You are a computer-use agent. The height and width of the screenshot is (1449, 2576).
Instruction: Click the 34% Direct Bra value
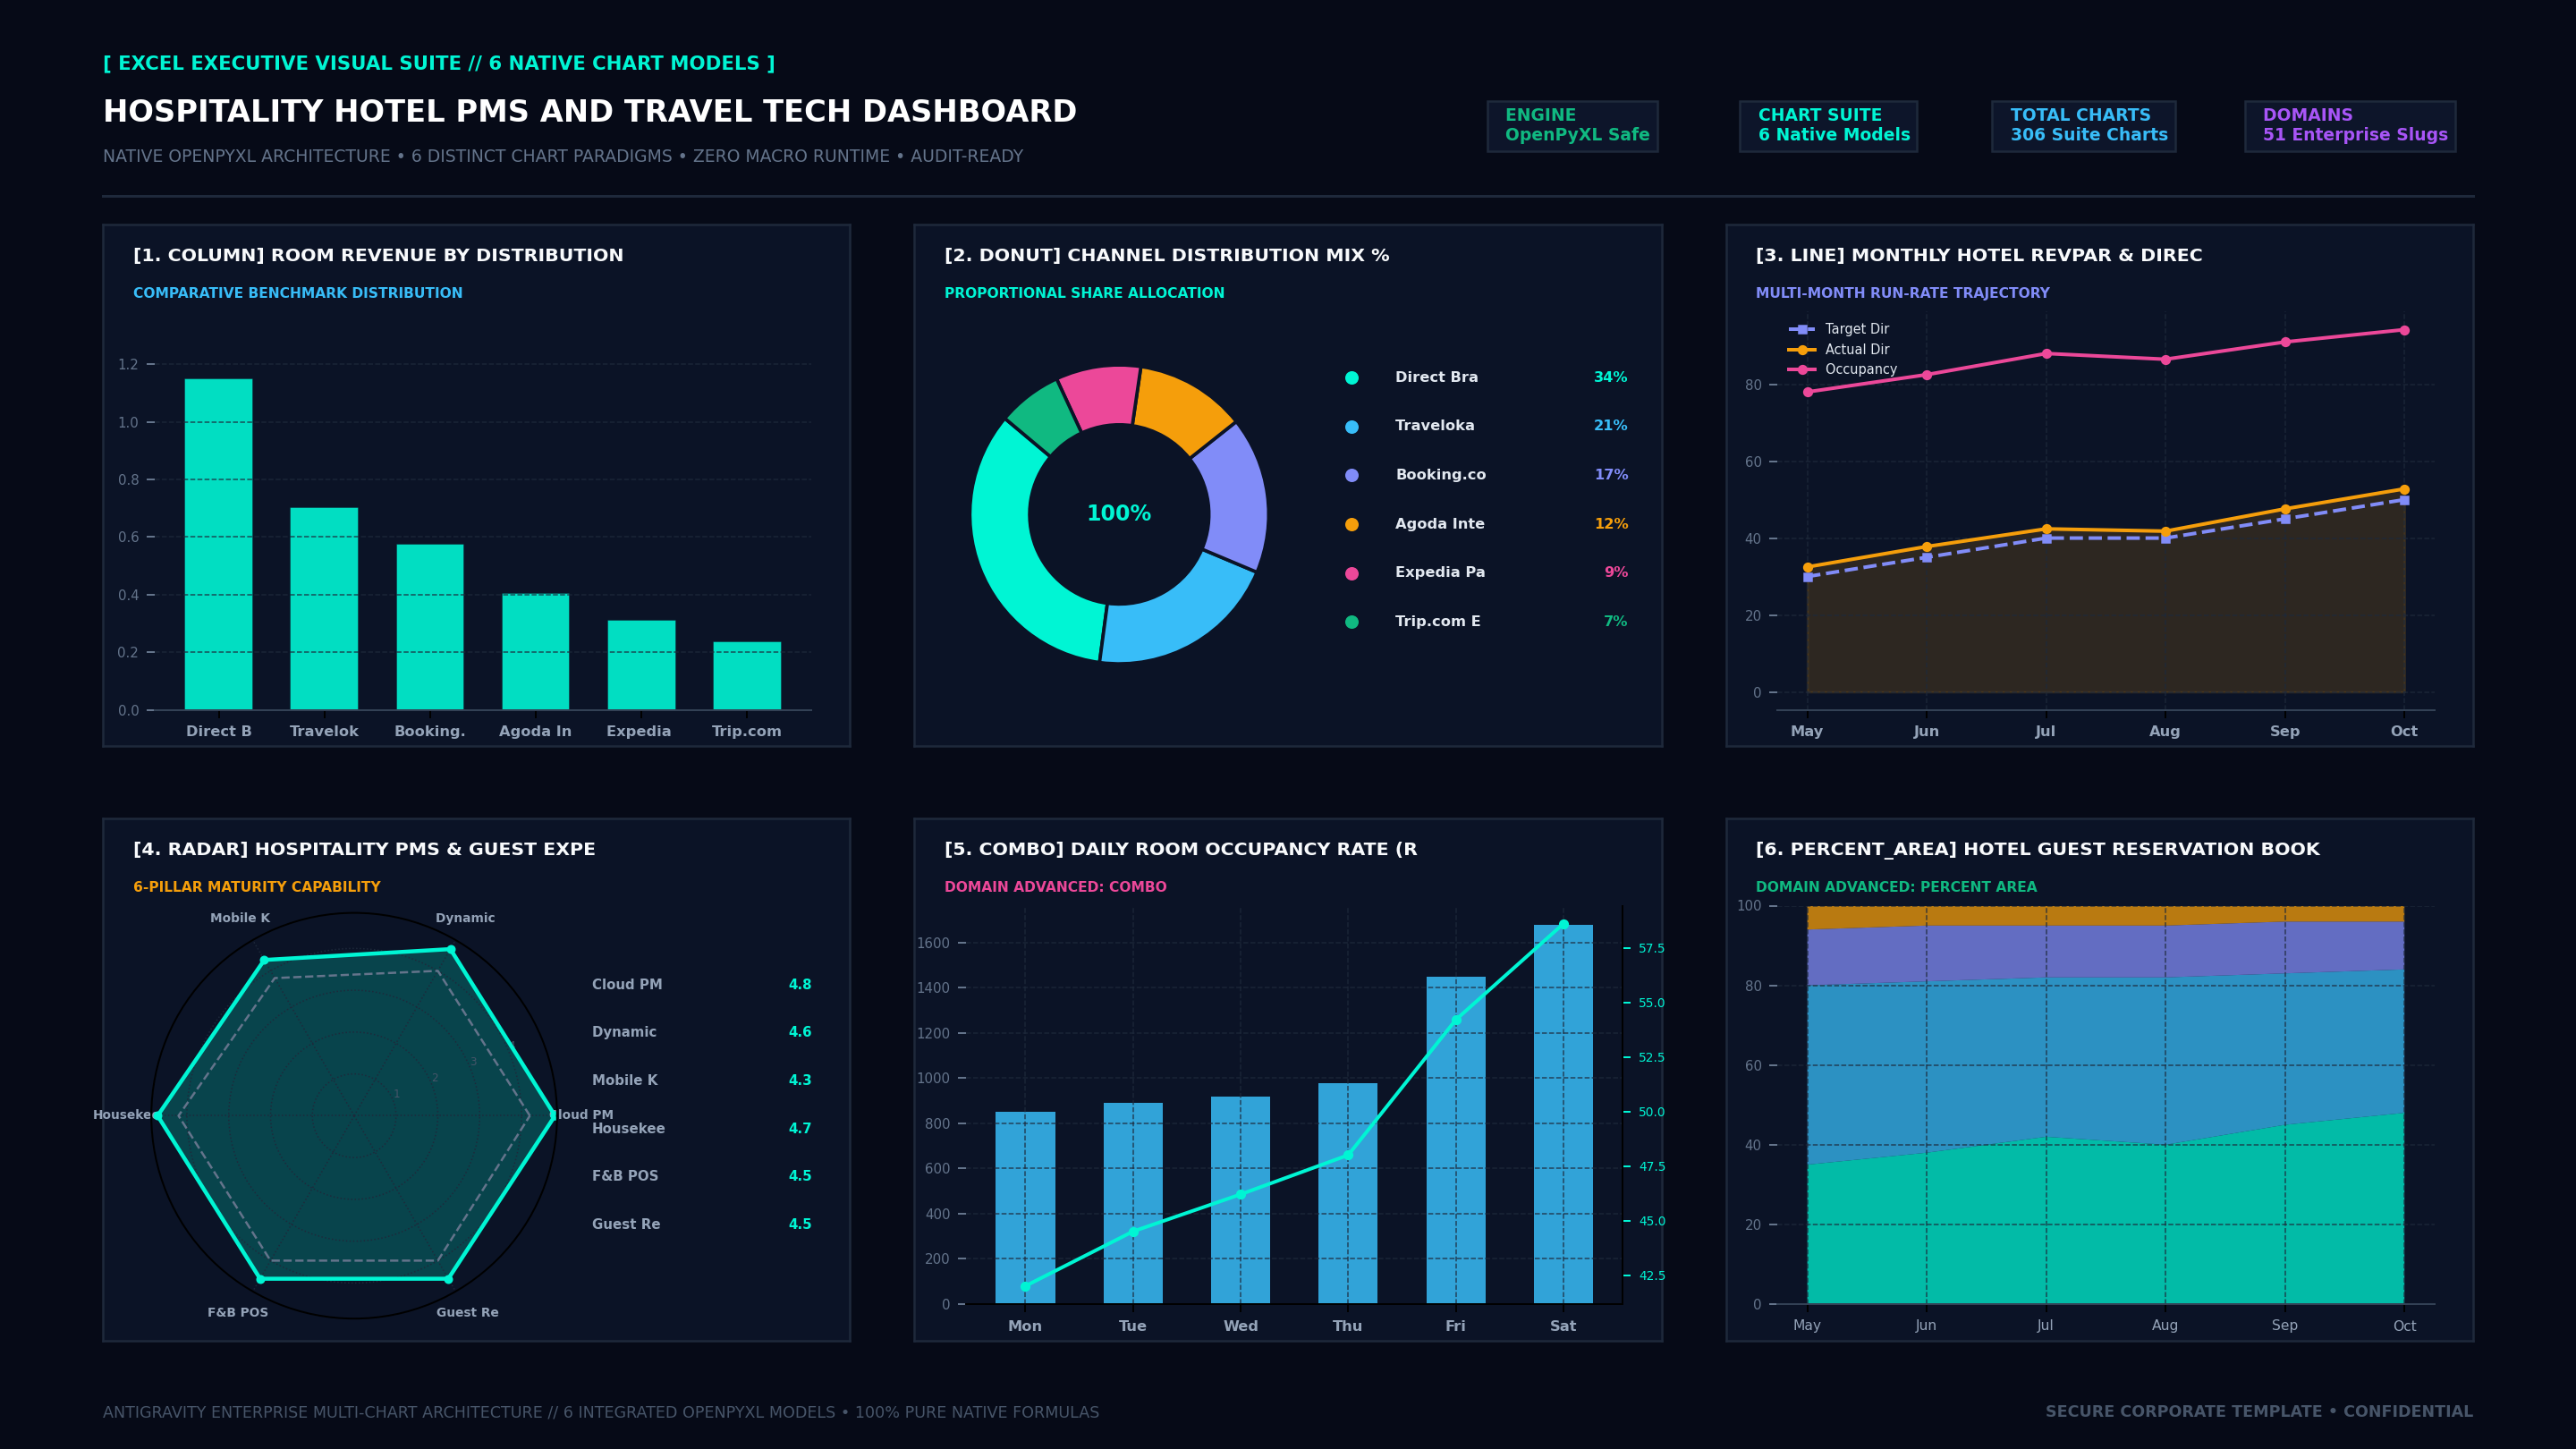[x=1610, y=377]
